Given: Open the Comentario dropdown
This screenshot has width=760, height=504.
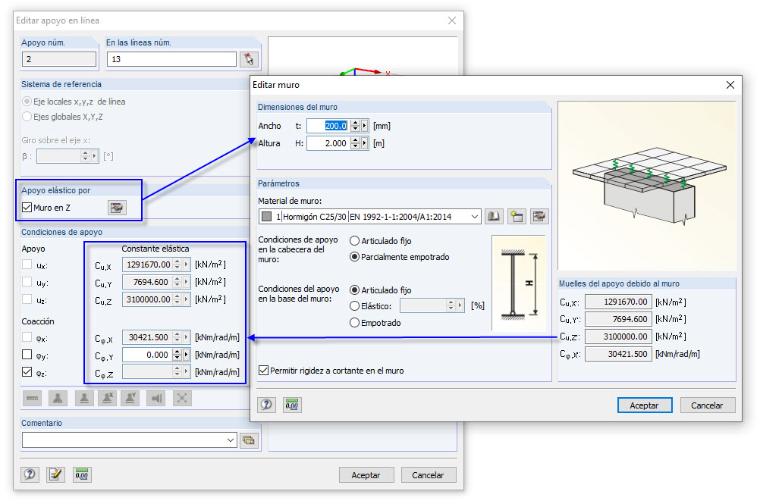Looking at the screenshot, I should (x=231, y=440).
